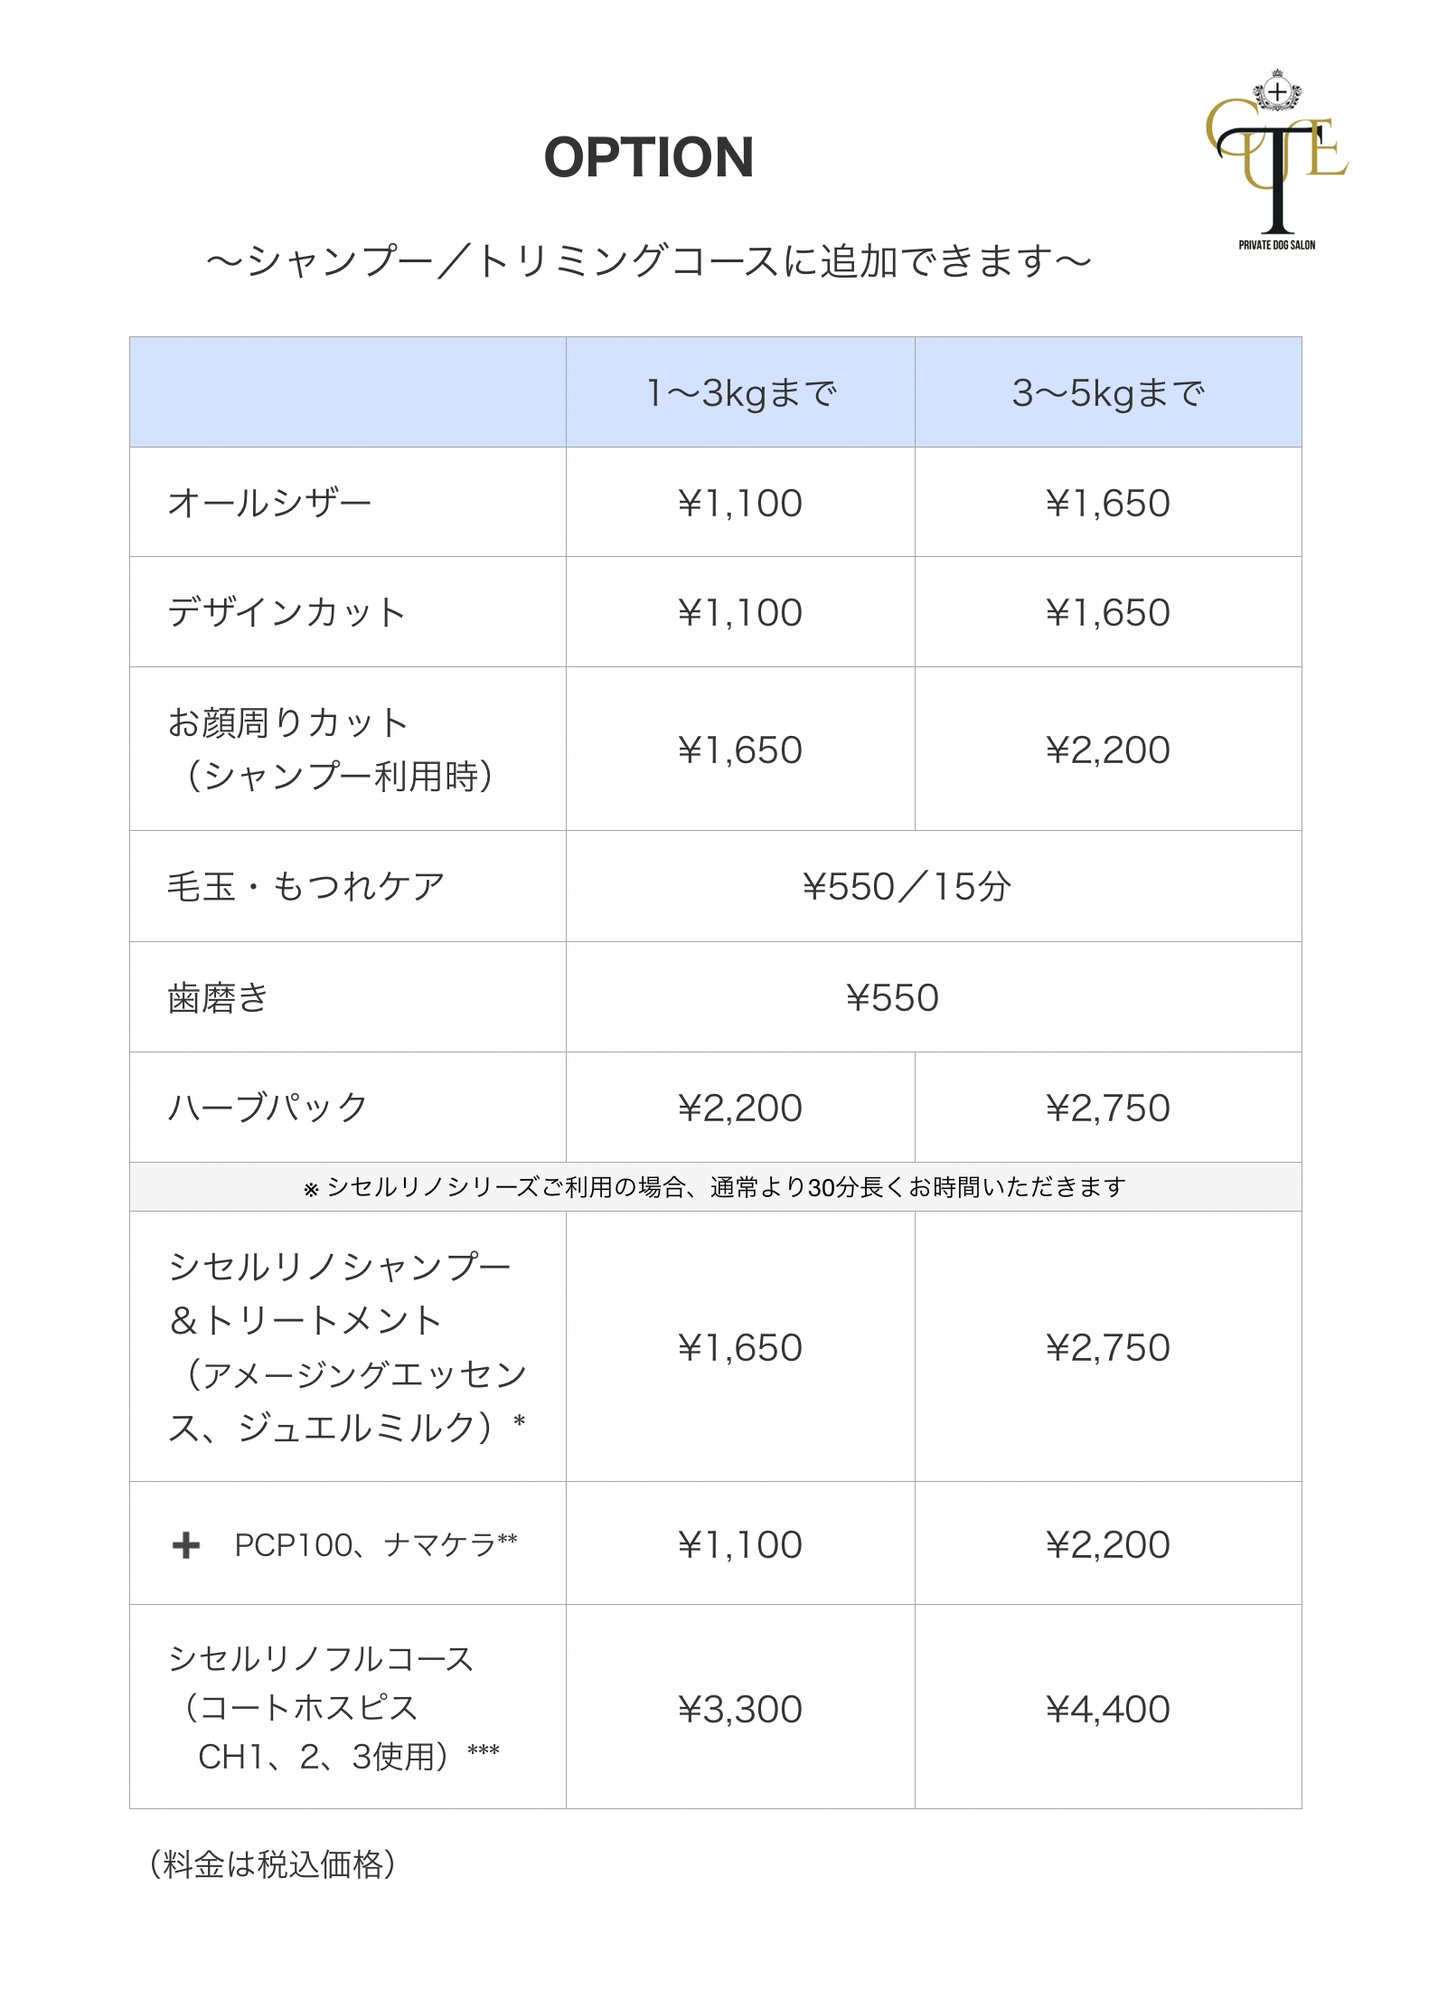
Task: Select the 3〜5kgまで column header
Action: coord(1108,393)
